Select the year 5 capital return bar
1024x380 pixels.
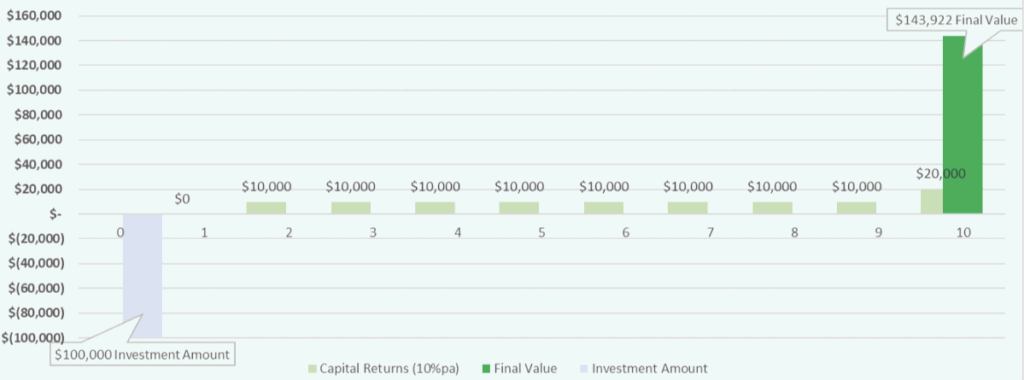click(519, 208)
